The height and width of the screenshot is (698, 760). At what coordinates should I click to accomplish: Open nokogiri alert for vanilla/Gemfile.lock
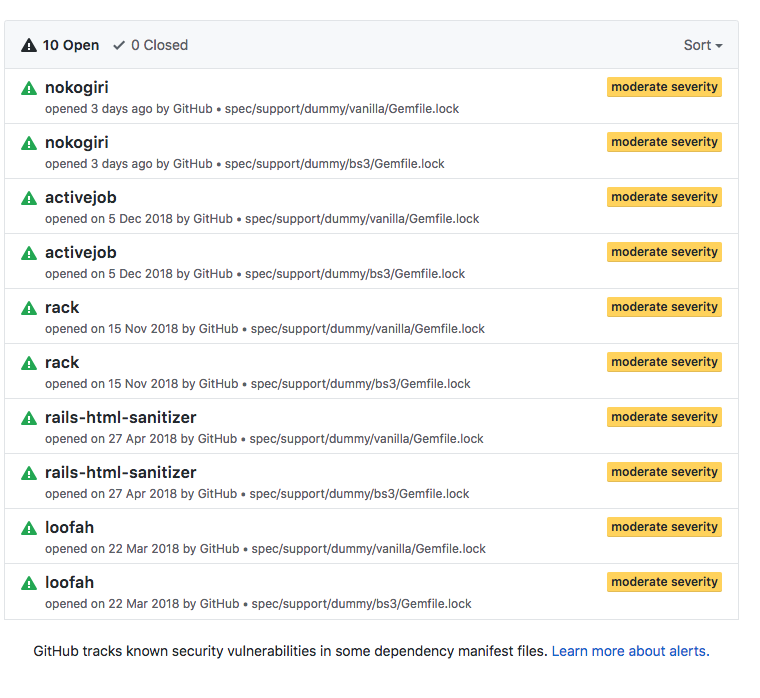click(x=77, y=88)
